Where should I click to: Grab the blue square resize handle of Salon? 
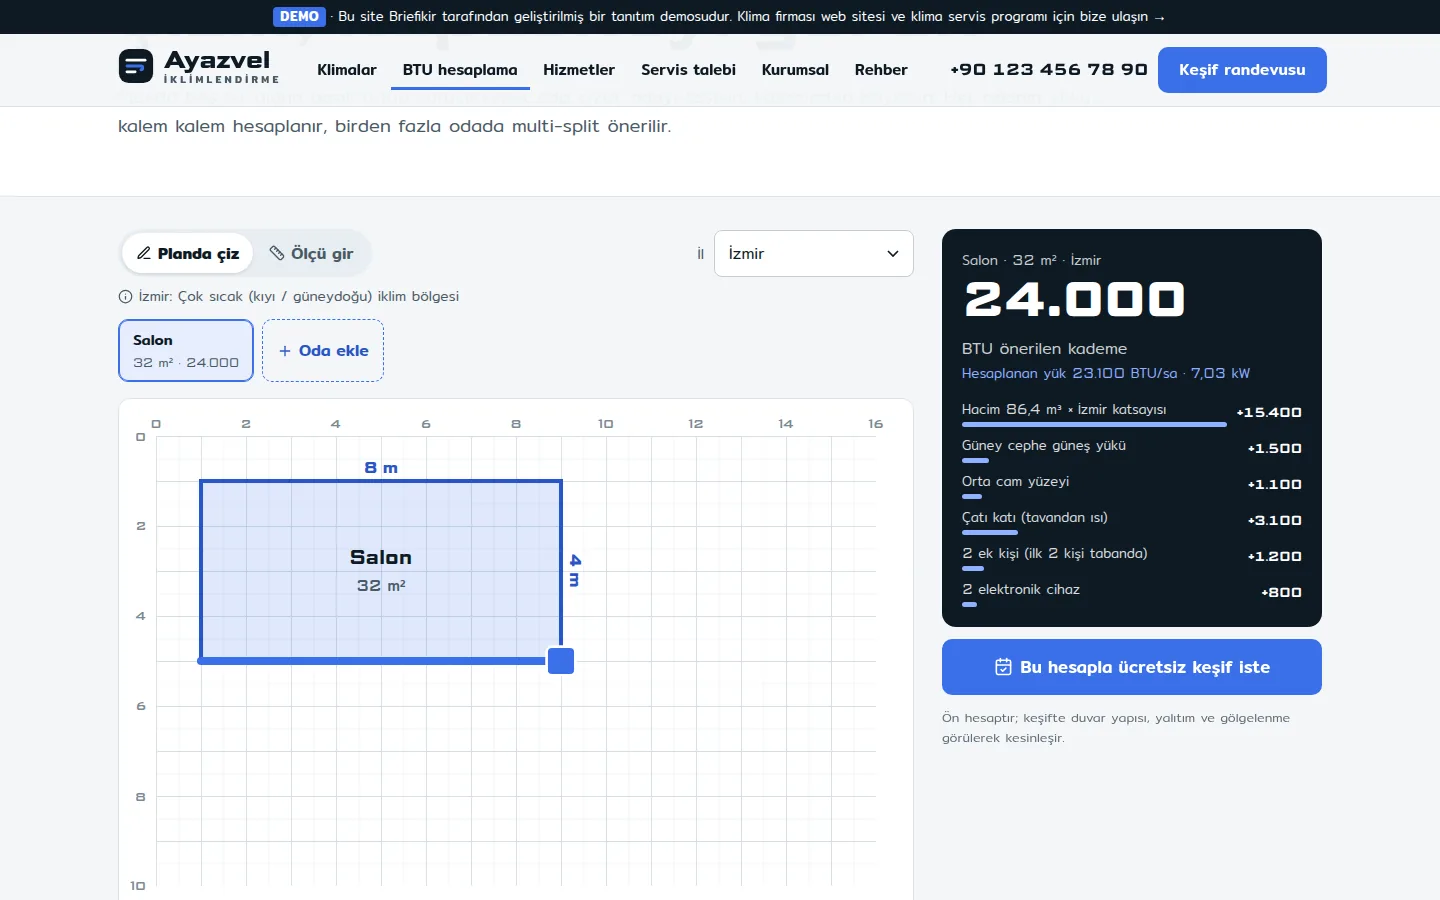point(561,661)
